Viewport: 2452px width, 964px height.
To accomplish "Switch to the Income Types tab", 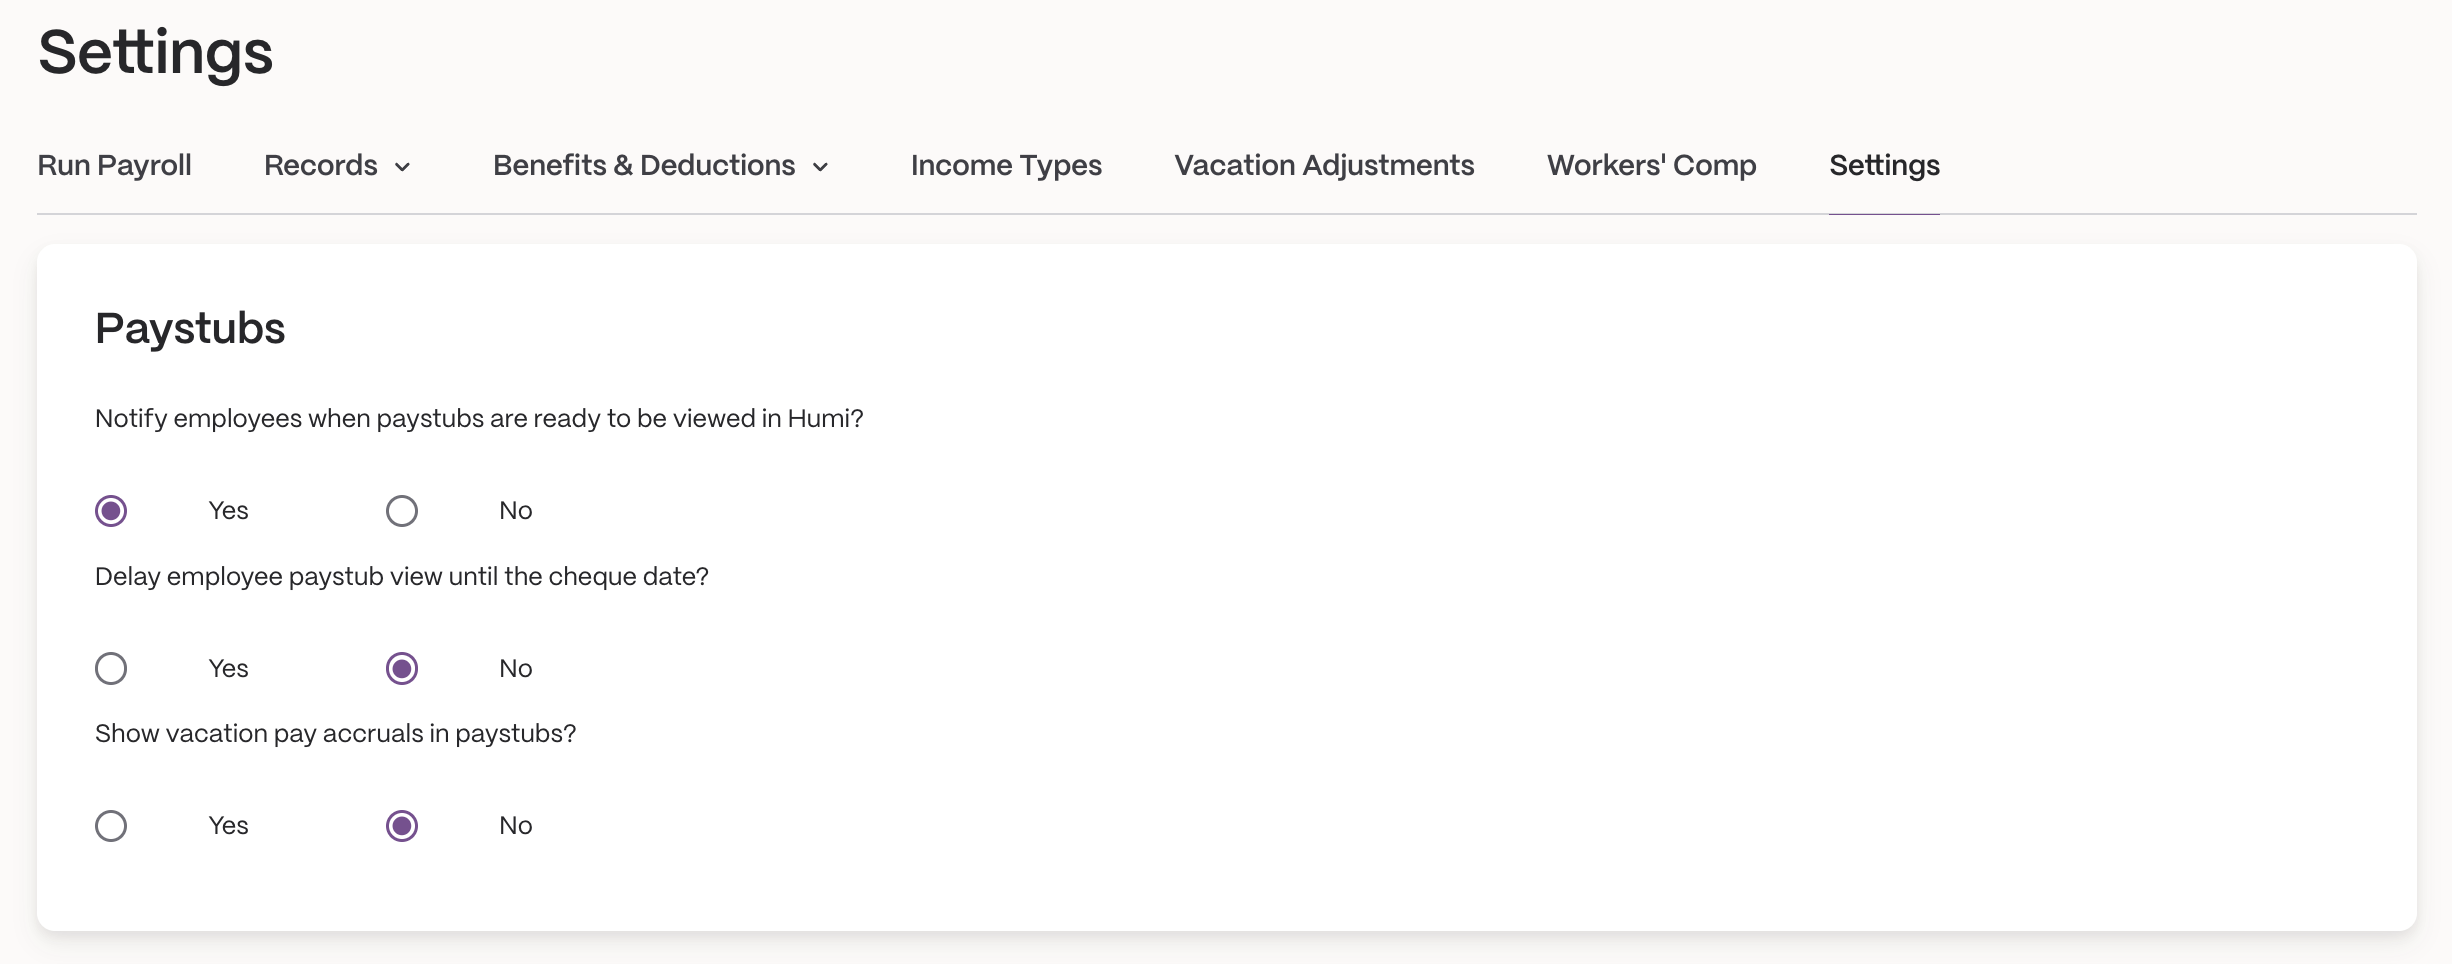I will tap(1006, 165).
